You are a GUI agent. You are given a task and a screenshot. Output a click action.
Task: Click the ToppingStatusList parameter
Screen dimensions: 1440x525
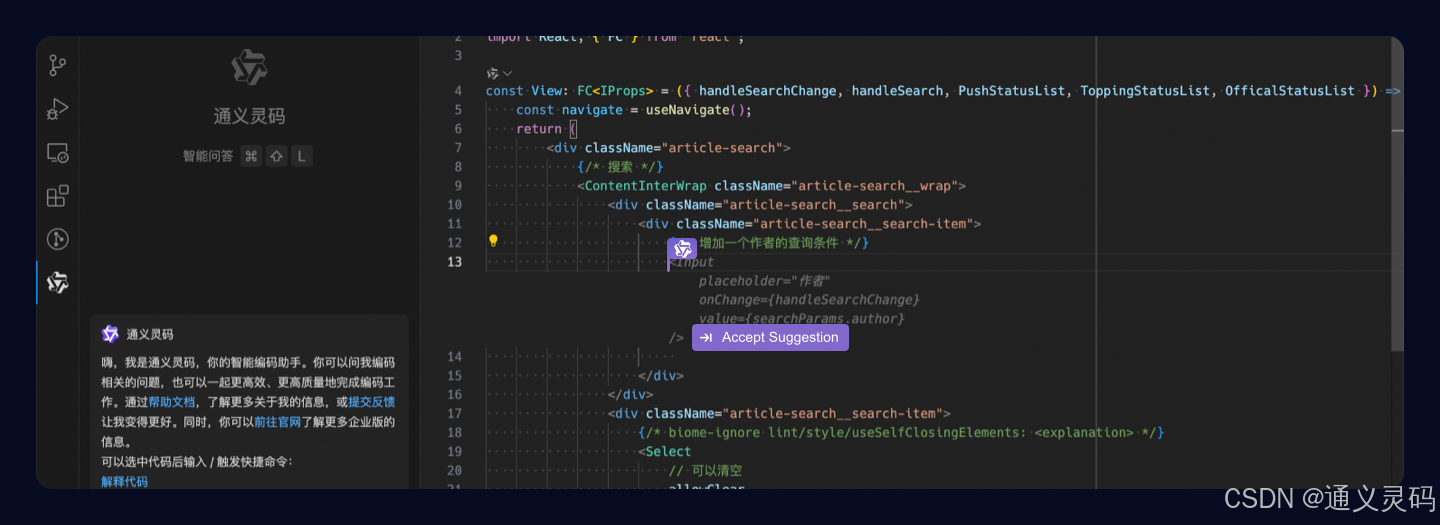tap(1145, 91)
